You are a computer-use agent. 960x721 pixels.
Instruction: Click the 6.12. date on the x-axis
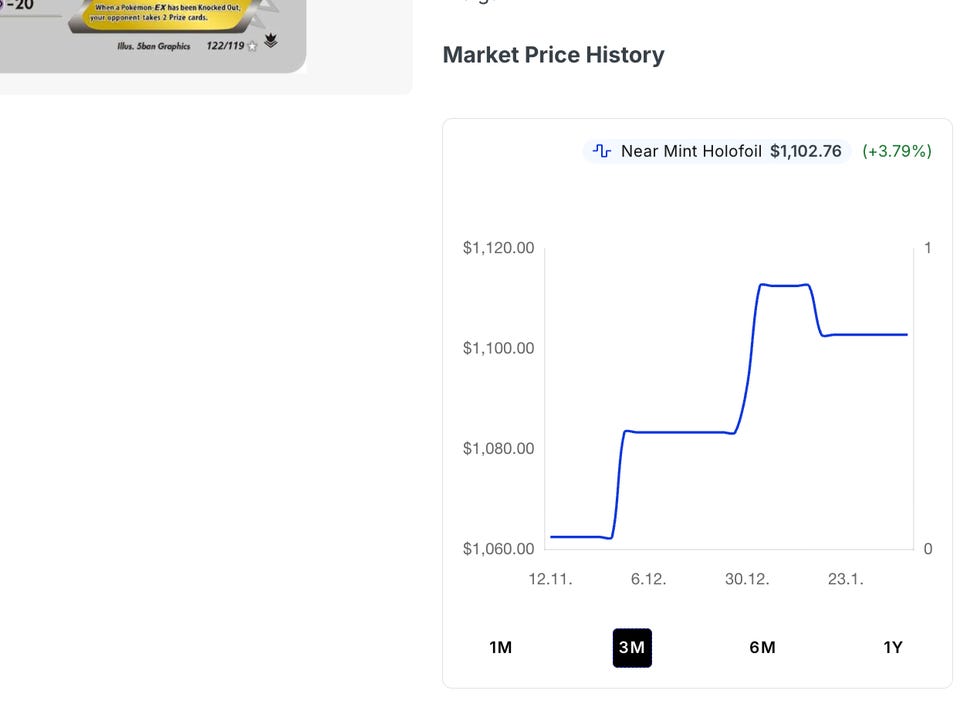click(x=648, y=579)
